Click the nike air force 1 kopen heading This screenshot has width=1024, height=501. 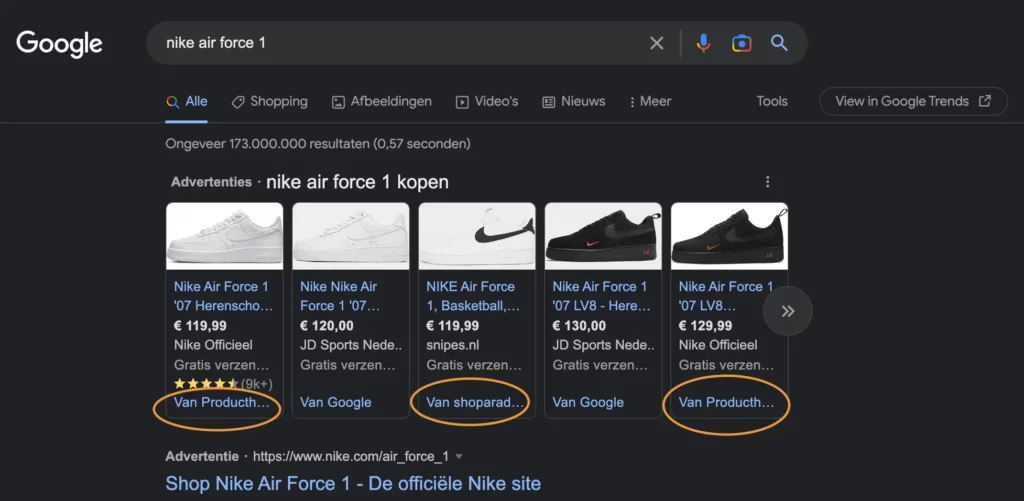(x=357, y=182)
